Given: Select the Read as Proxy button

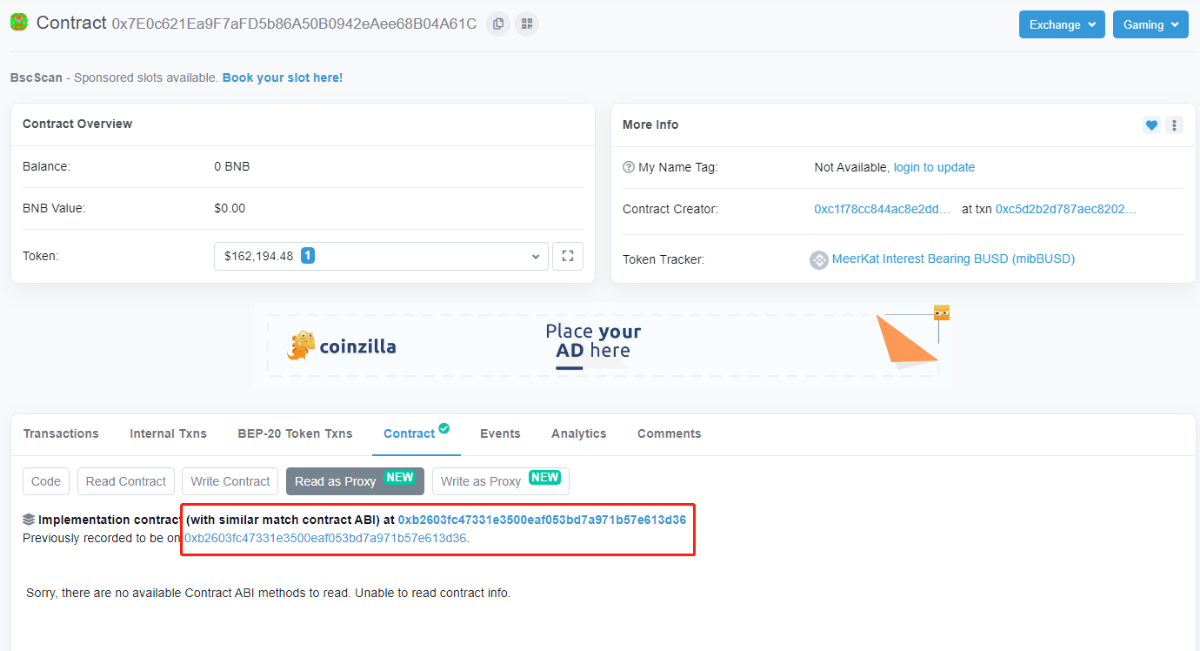Looking at the screenshot, I should pos(355,481).
